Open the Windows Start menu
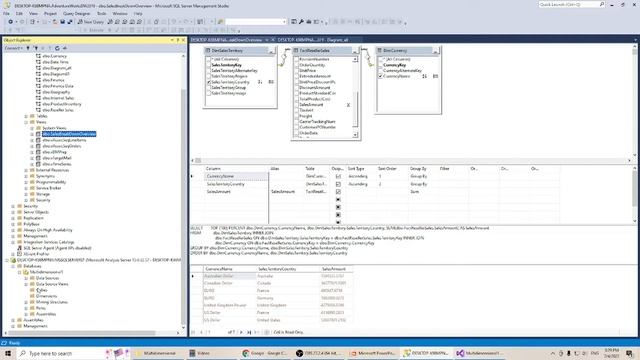Viewport: 640px width, 360px height. click(8, 353)
